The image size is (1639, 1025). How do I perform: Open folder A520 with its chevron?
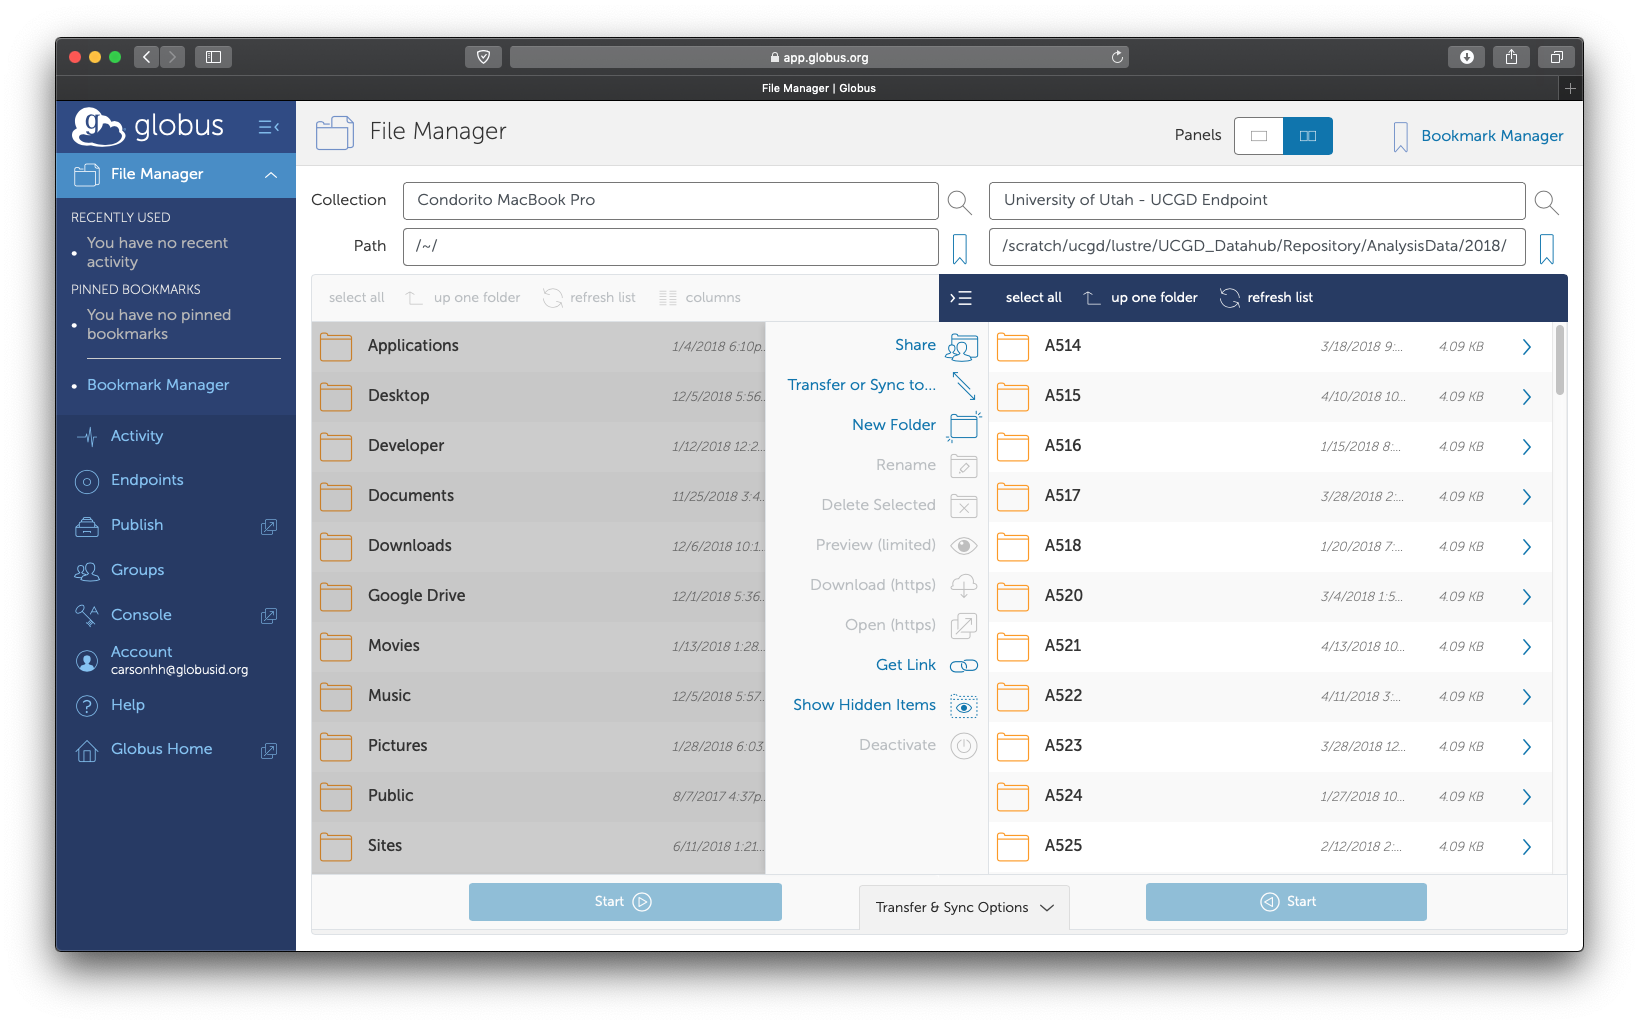(1527, 597)
